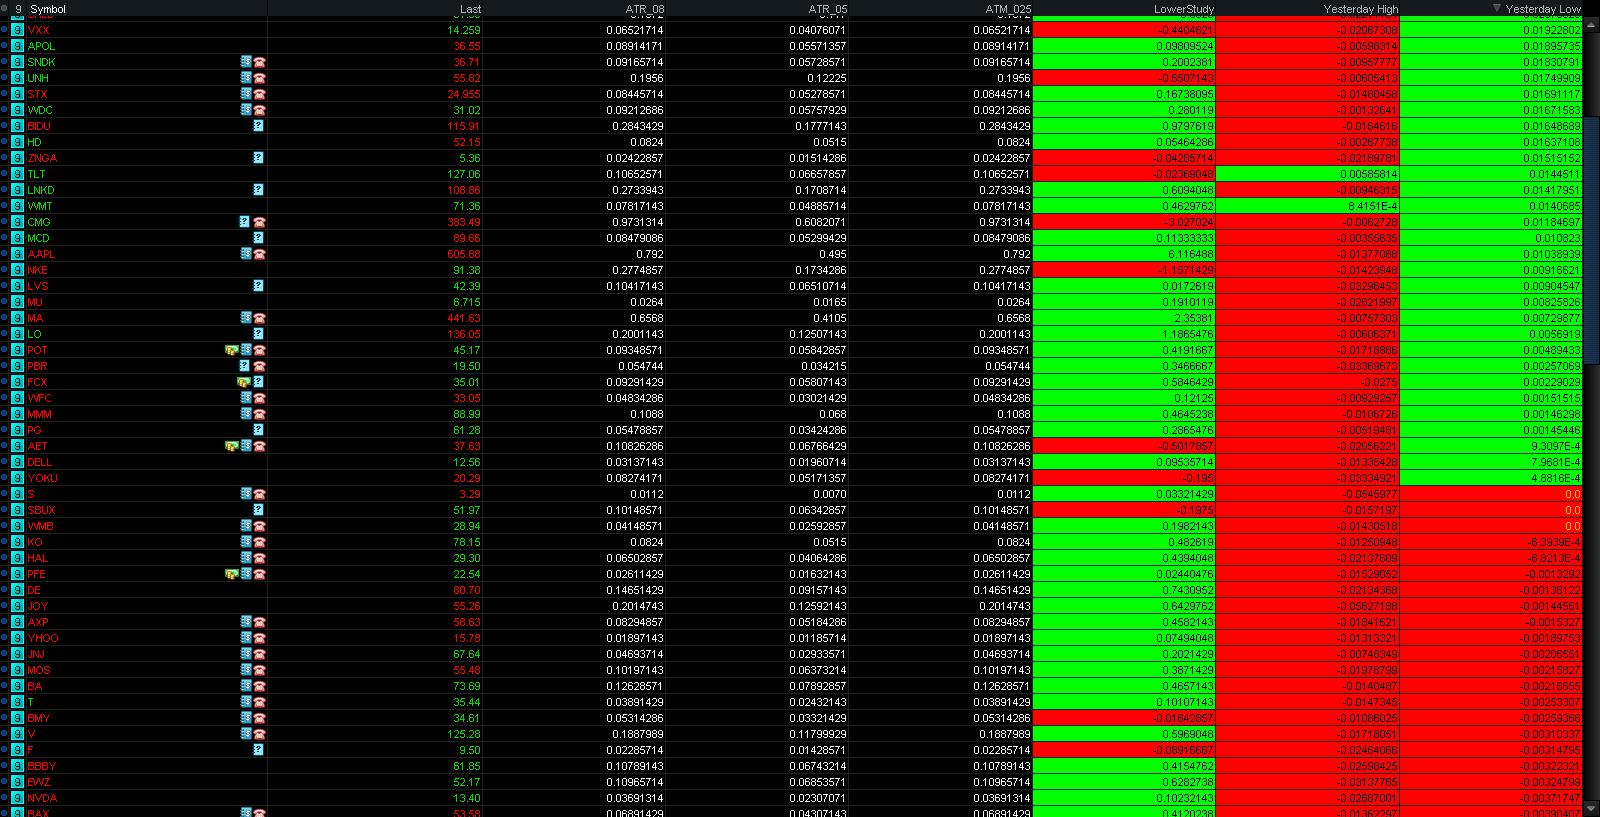Click the earnings notebook icon in the UNH row
Image resolution: width=1600 pixels, height=817 pixels.
coord(246,78)
